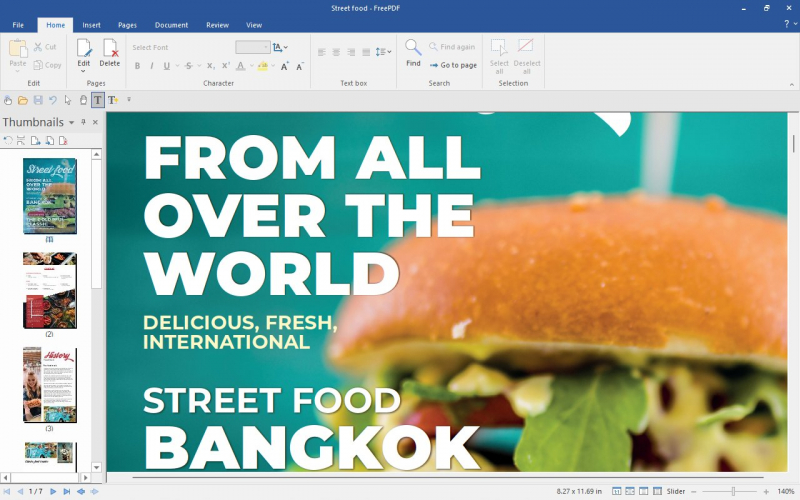Center align text
The width and height of the screenshot is (800, 500).
[x=336, y=52]
